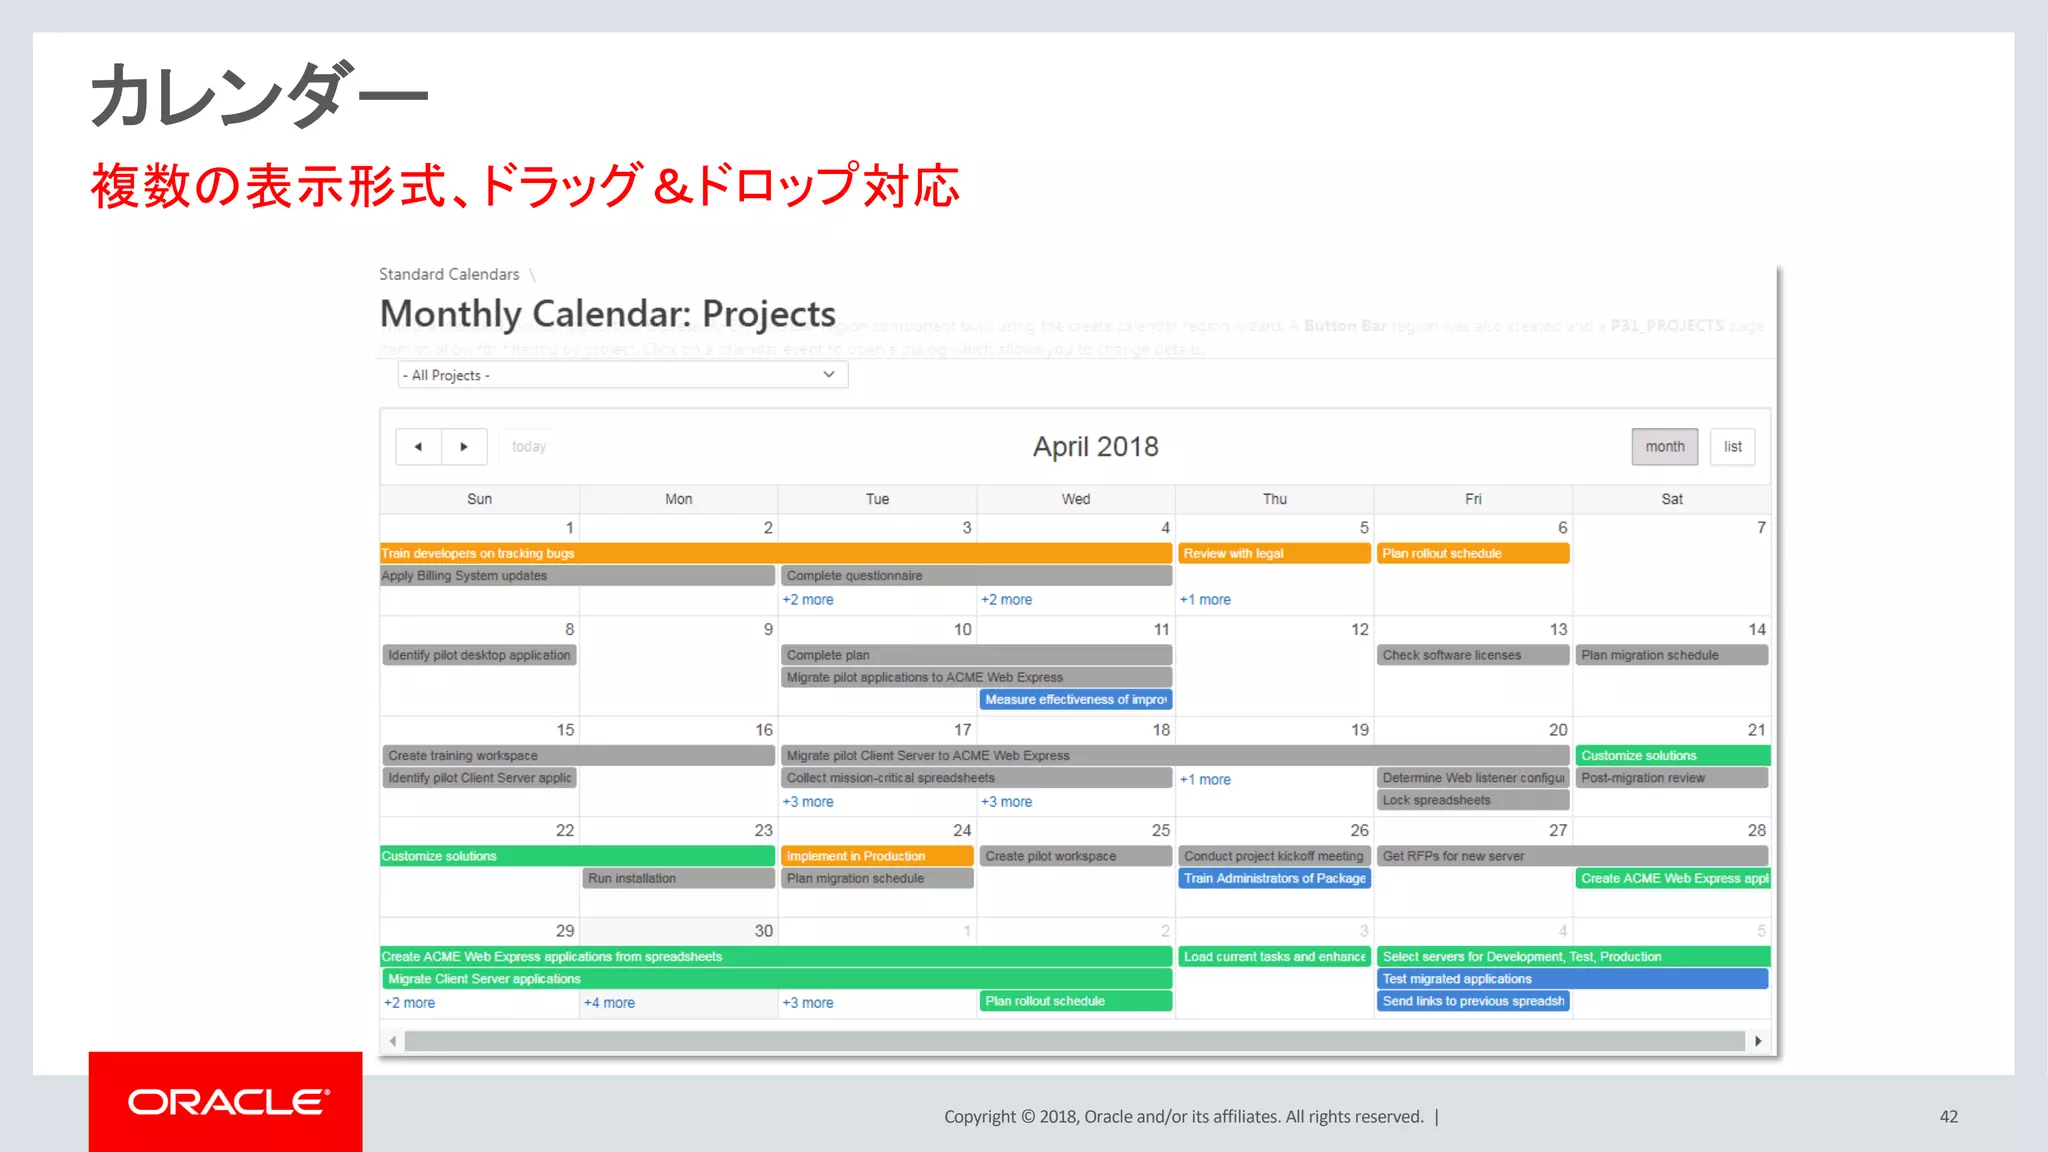
Task: Click the Sun column header
Action: [x=480, y=499]
